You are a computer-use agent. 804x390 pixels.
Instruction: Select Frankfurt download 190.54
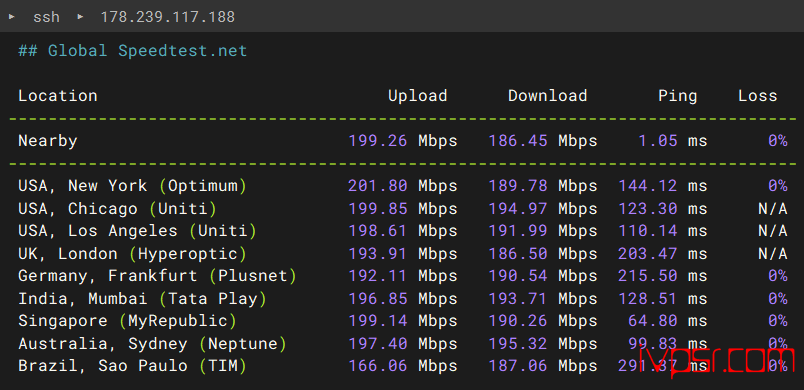pos(518,276)
